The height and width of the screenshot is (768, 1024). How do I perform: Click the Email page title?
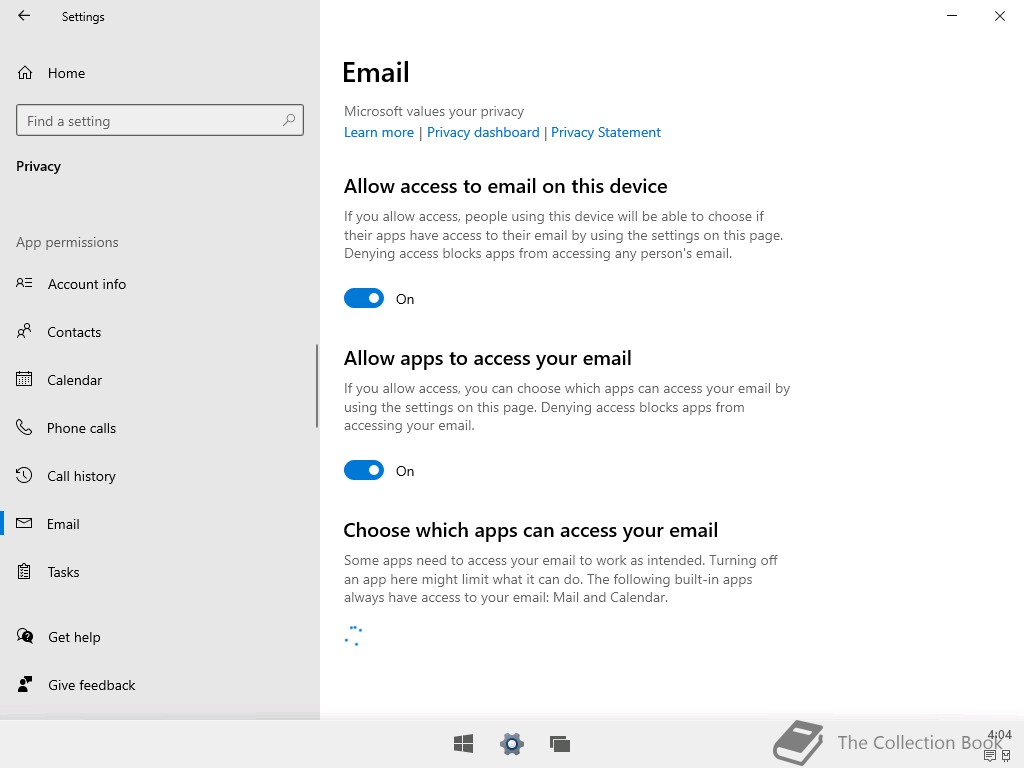[x=376, y=72]
